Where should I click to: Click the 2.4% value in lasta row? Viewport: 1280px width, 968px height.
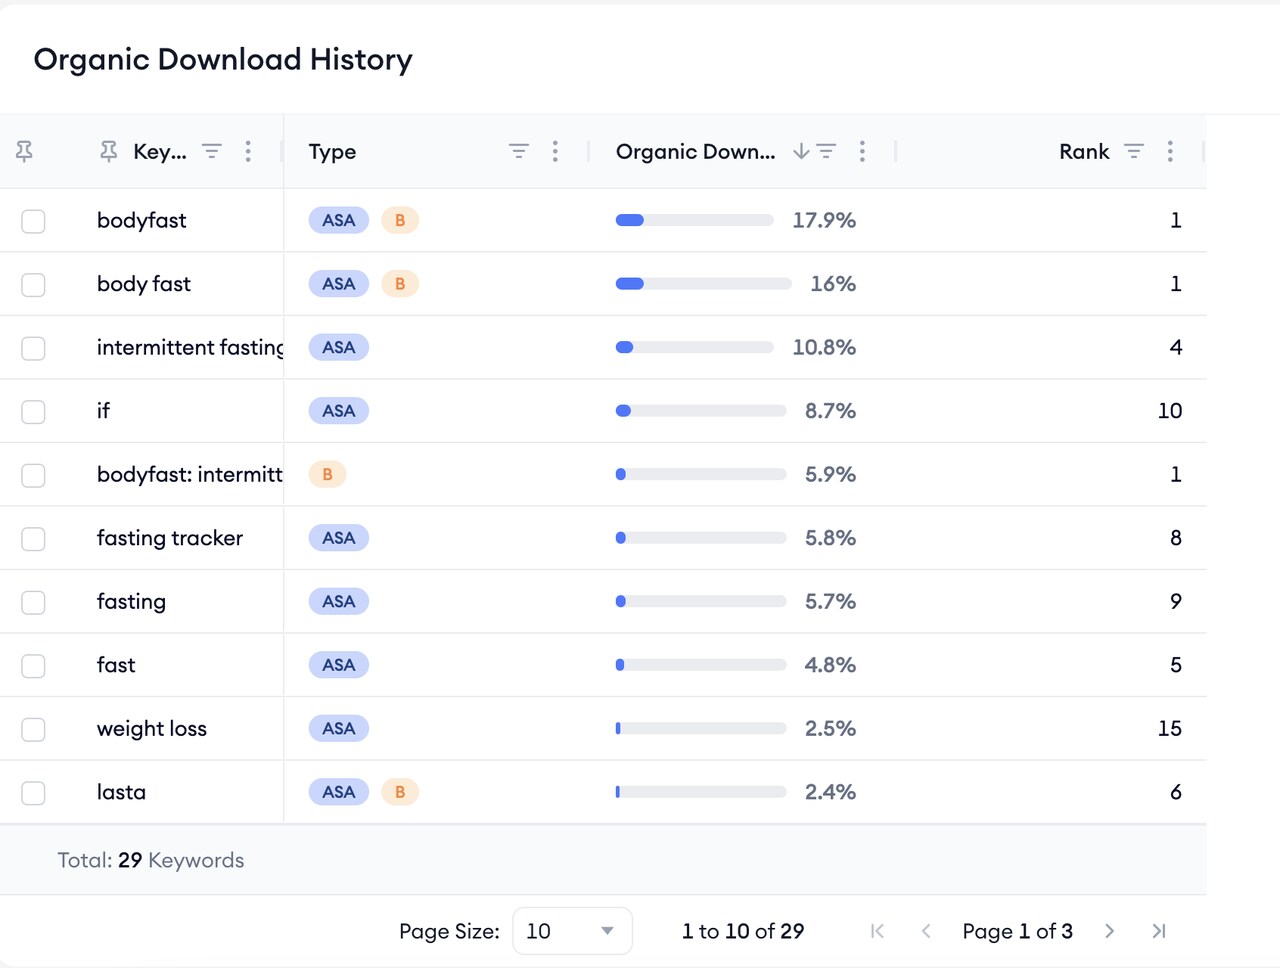830,792
